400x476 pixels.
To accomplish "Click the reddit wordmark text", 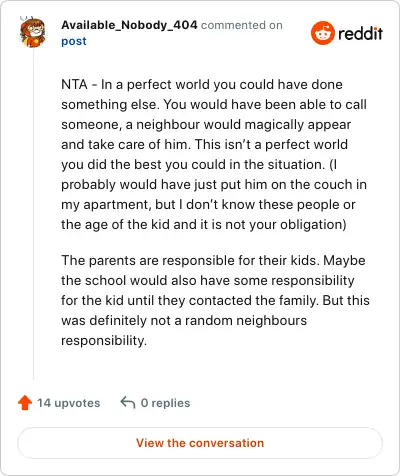I will click(360, 33).
